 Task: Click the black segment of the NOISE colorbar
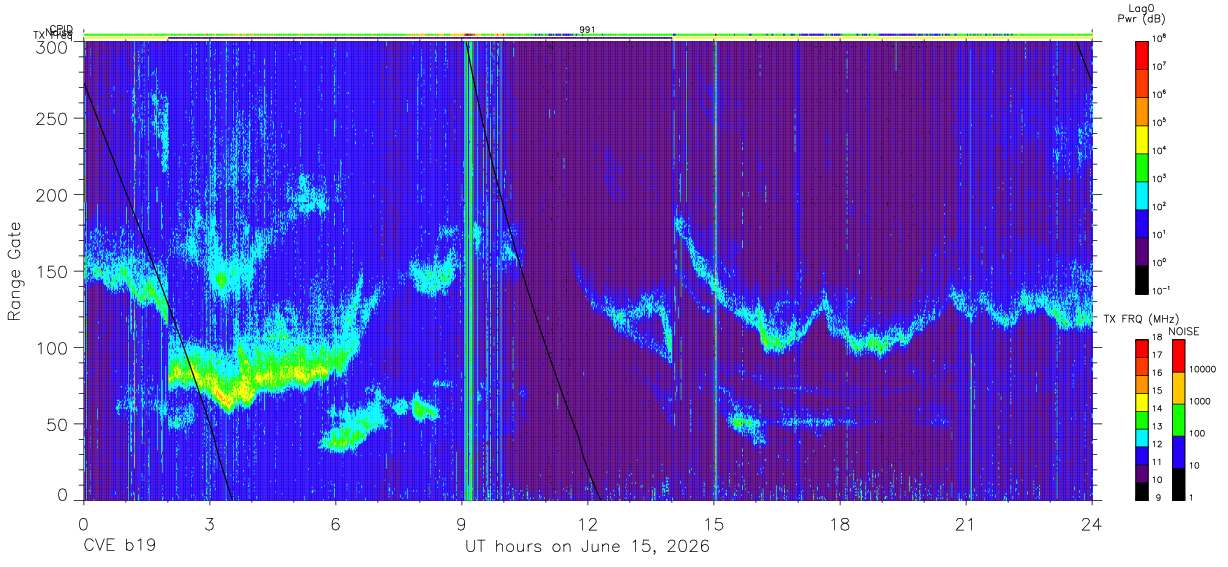[x=1178, y=484]
